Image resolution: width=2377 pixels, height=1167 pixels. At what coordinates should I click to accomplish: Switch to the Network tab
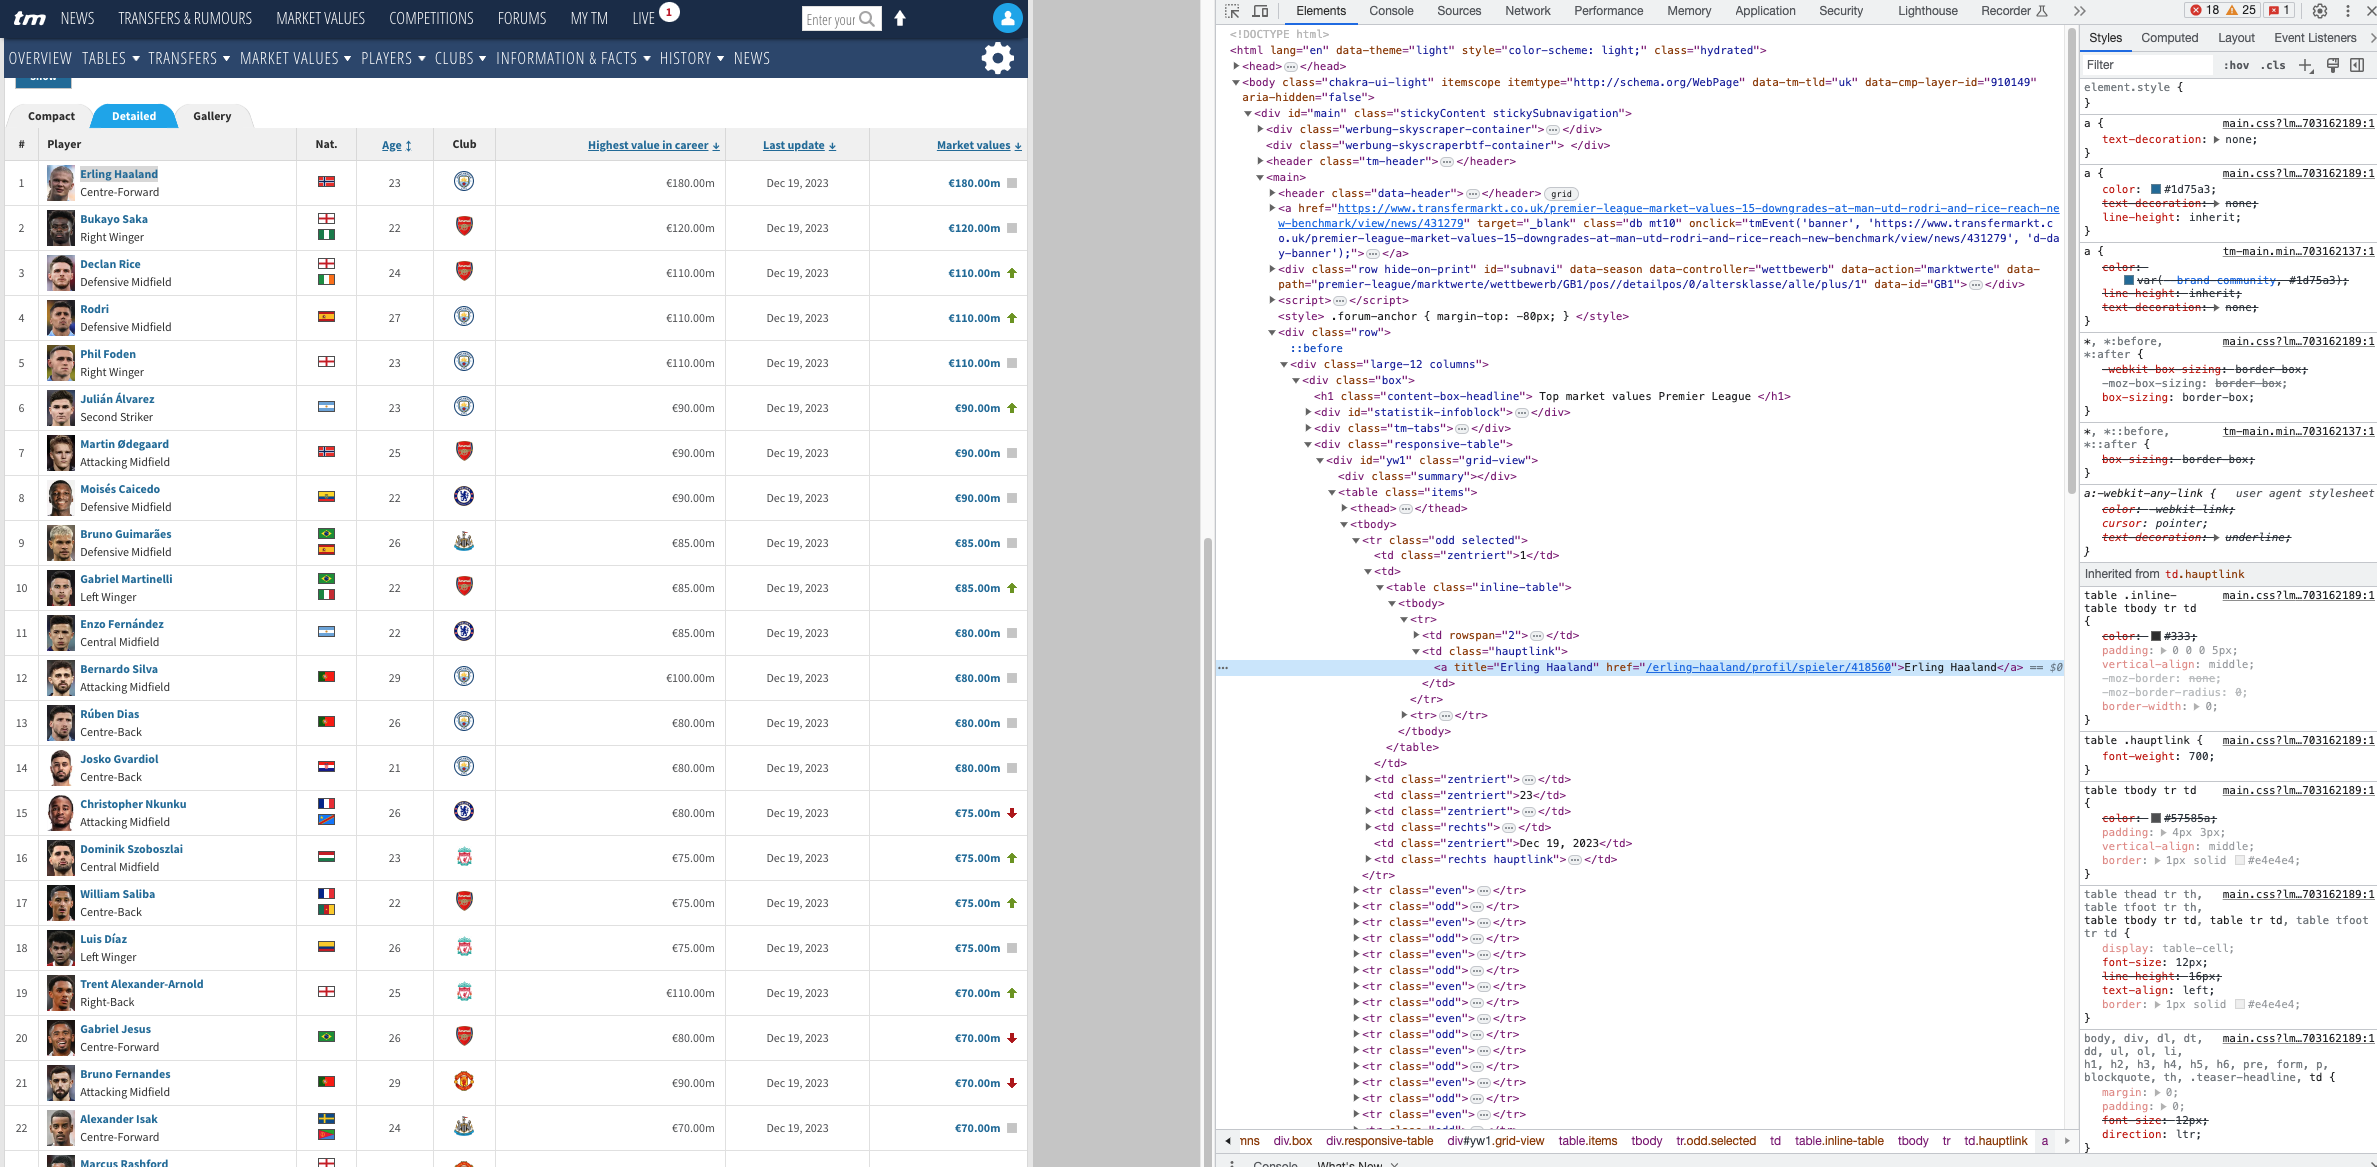point(1527,11)
